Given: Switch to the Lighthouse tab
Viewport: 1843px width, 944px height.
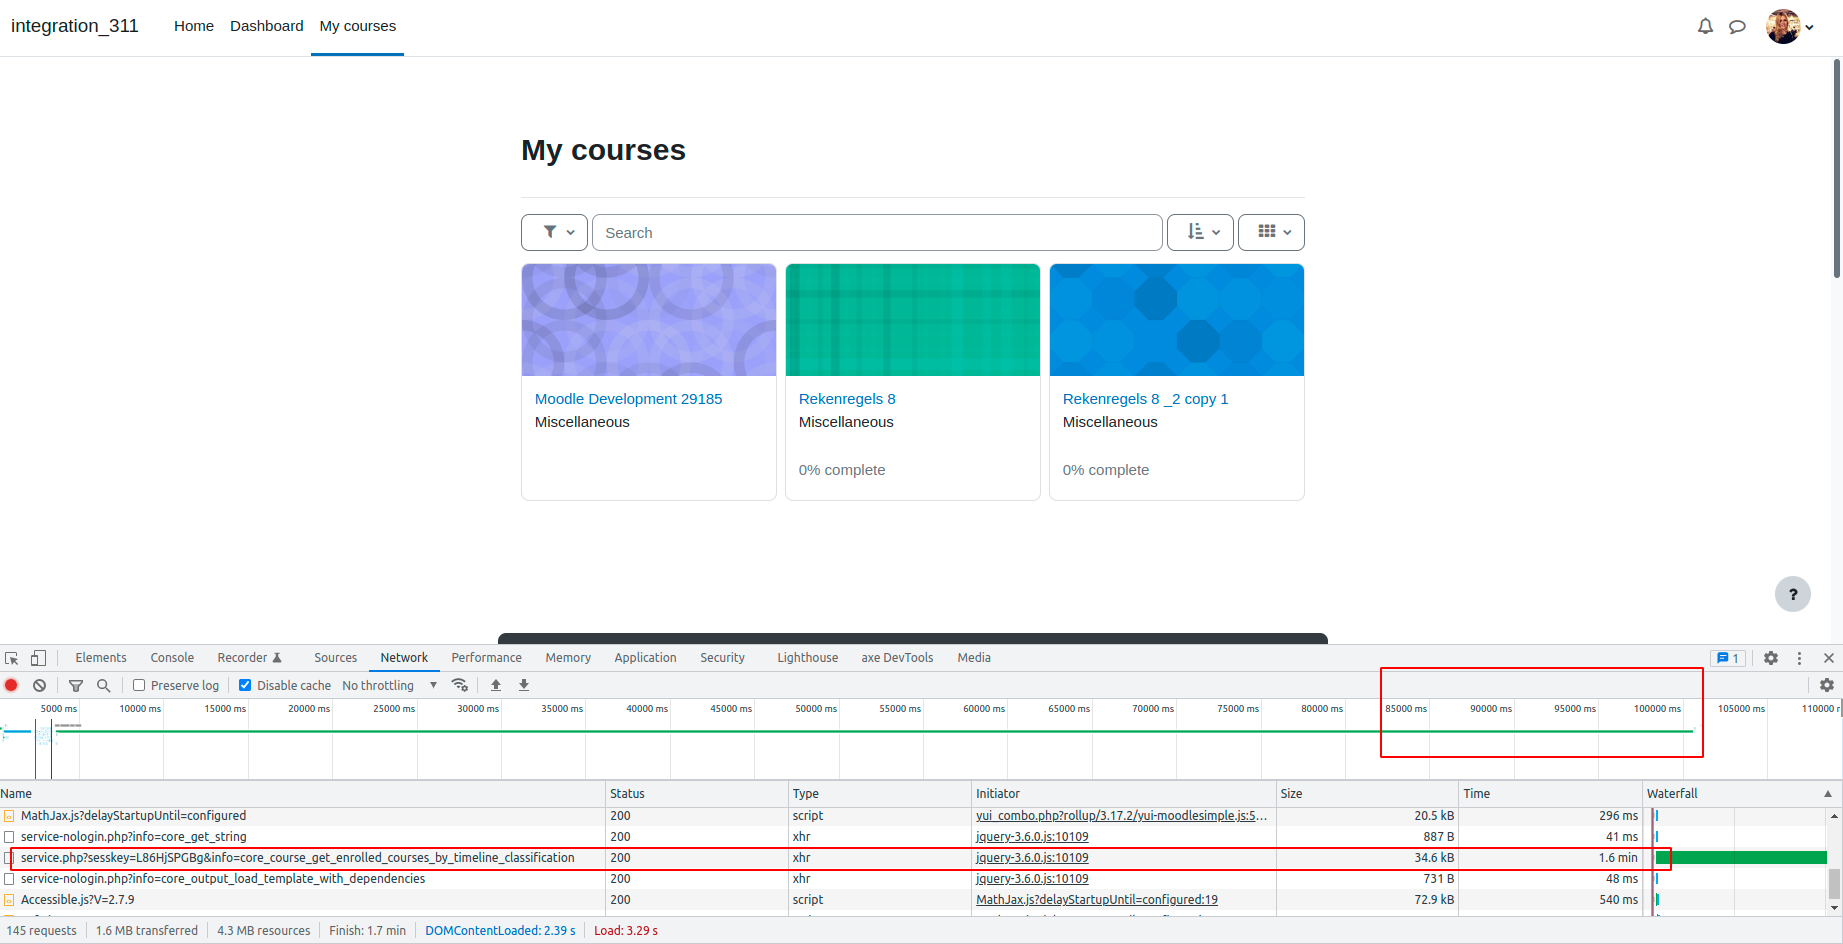Looking at the screenshot, I should pos(808,658).
